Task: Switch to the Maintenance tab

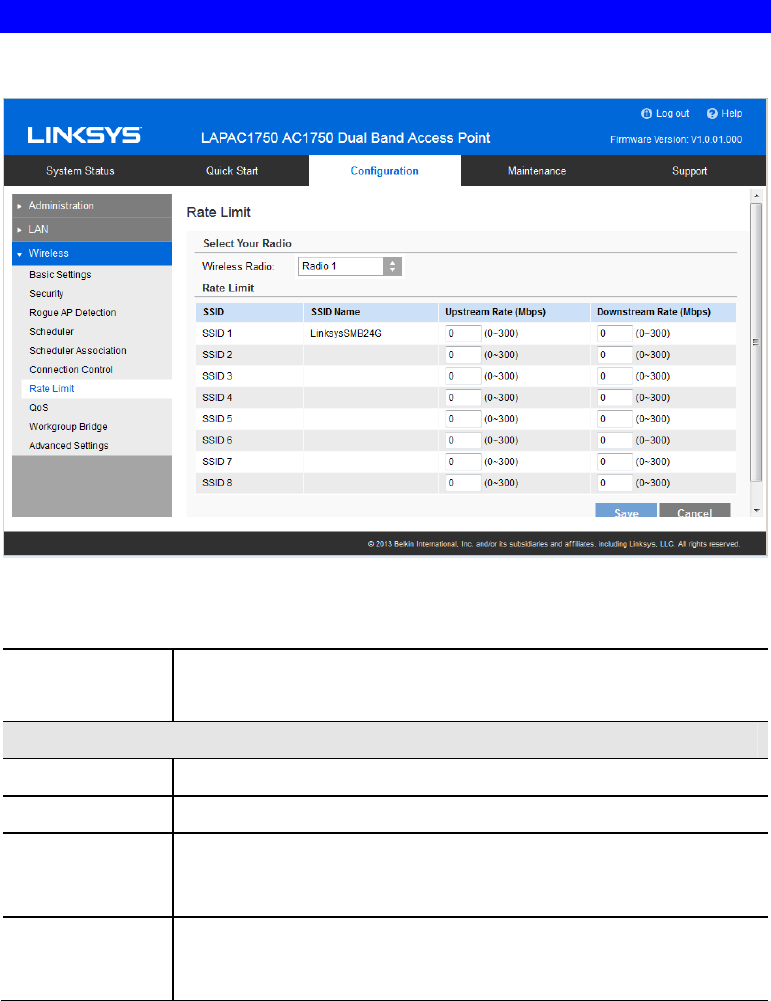Action: pyautogui.click(x=537, y=171)
